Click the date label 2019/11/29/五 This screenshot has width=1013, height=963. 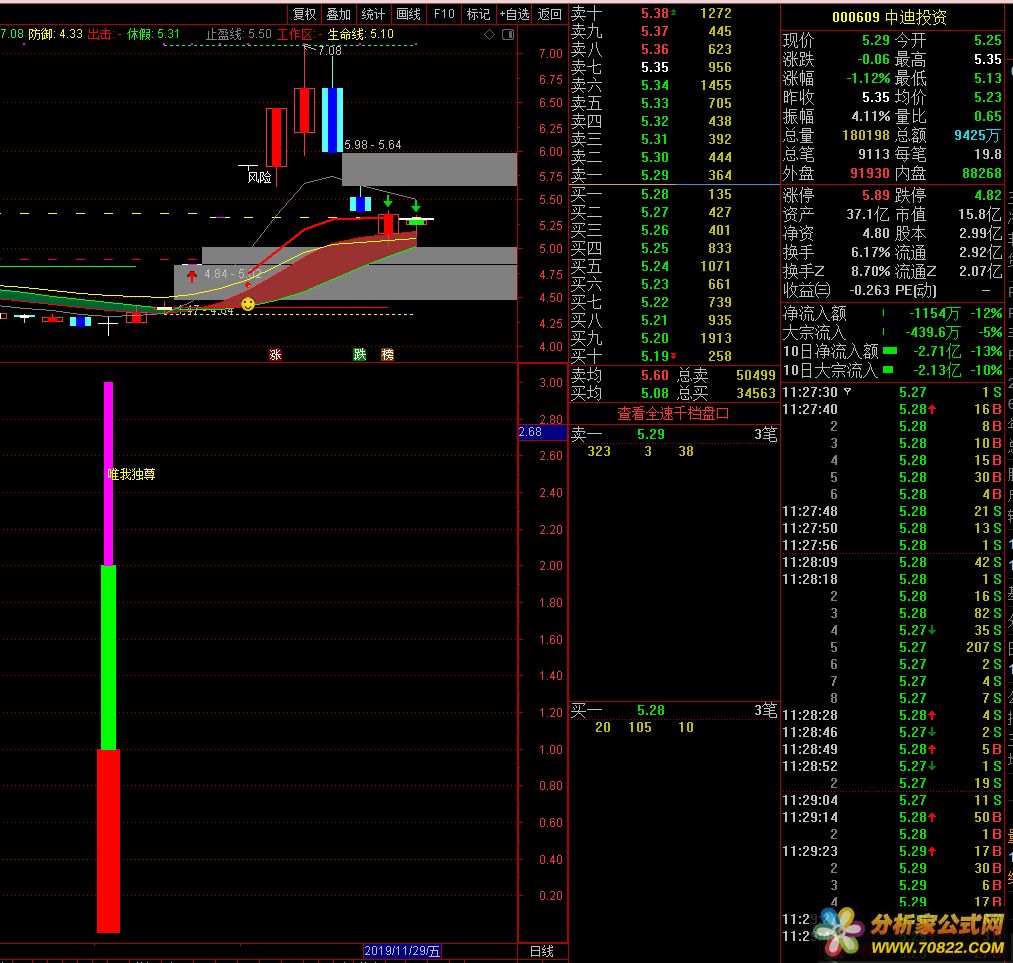[402, 951]
